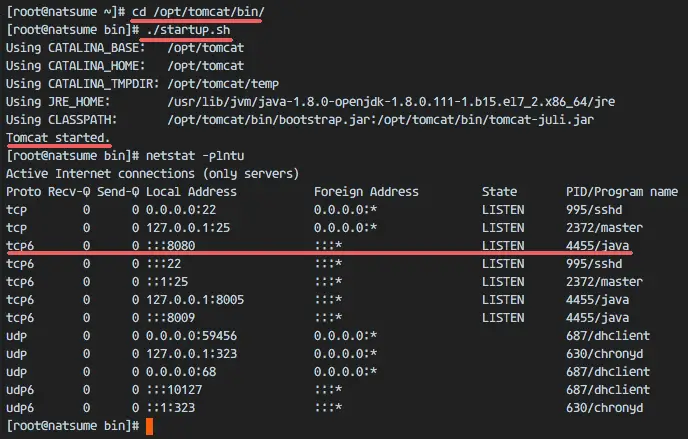Click the 'Foreign Address' column header
Viewport: 688px width, 439px height.
[366, 192]
